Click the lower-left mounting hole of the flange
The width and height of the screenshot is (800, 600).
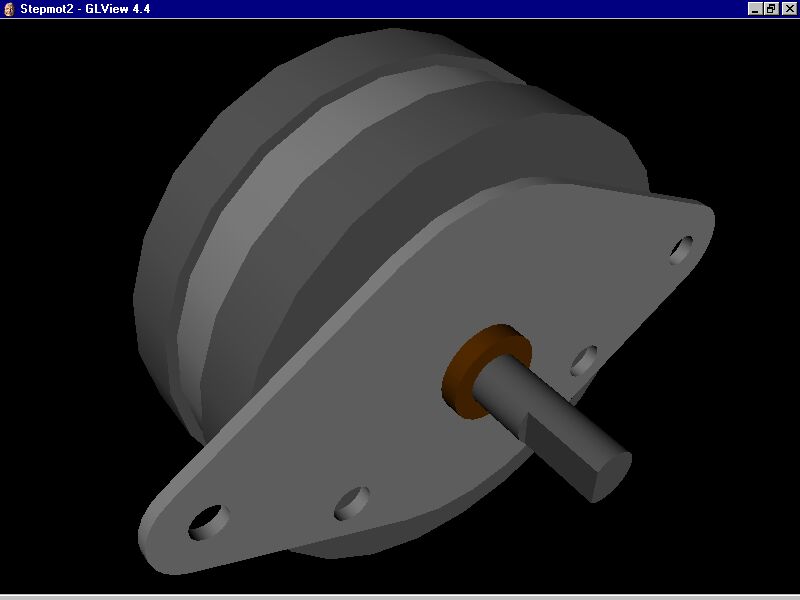click(x=209, y=522)
